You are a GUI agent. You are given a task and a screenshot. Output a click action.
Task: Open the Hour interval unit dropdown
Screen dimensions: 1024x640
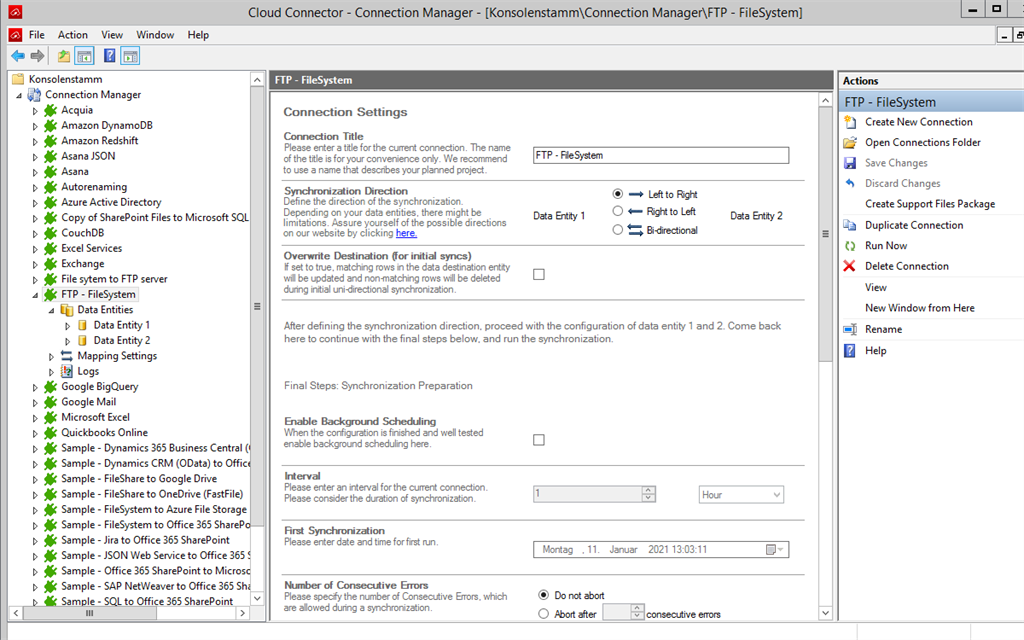(776, 495)
